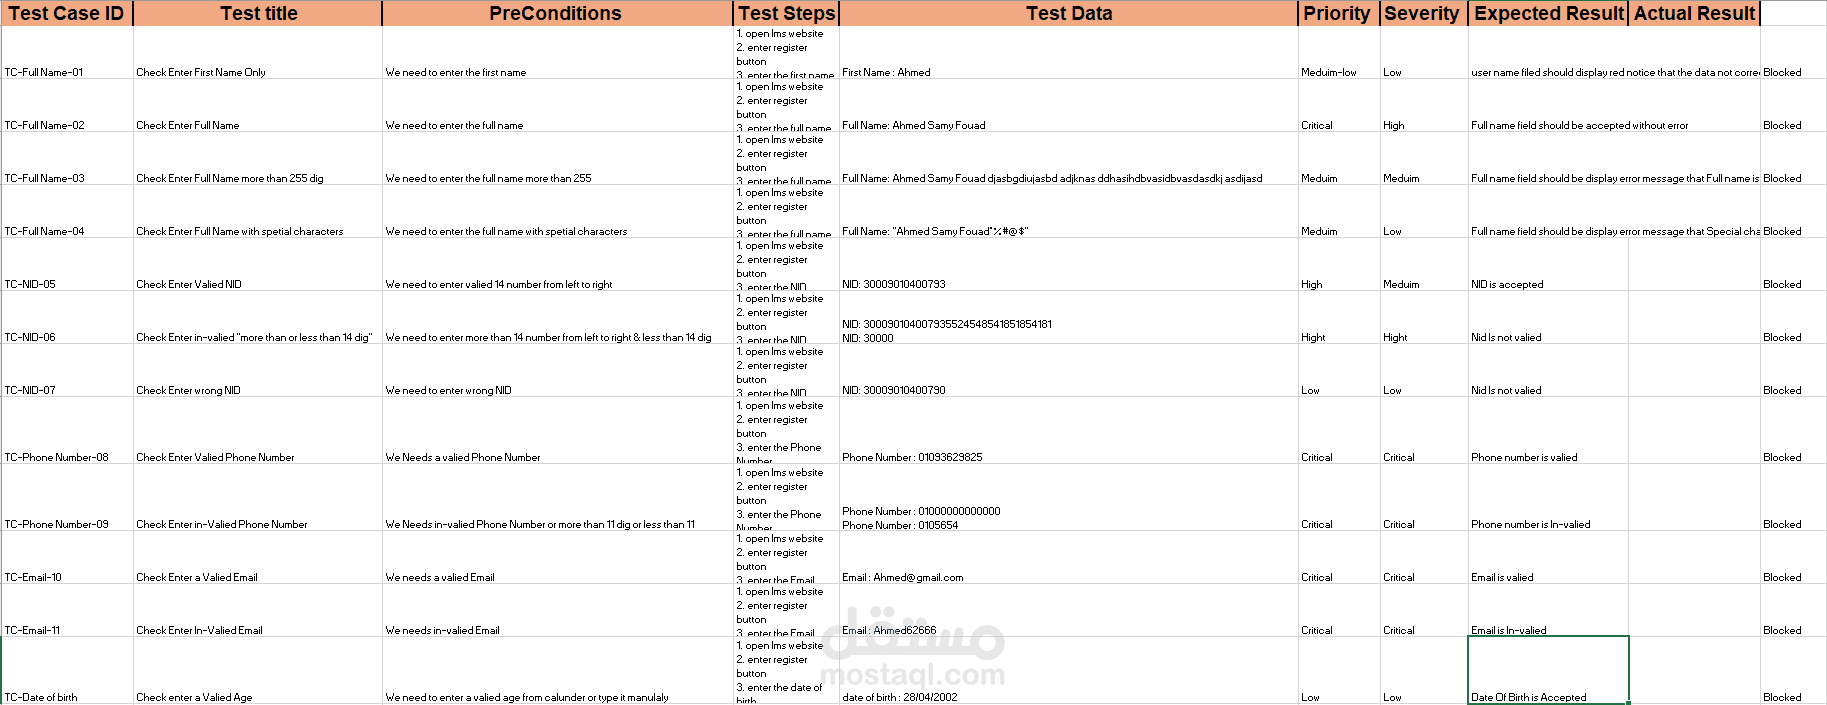Select 'We need to enter wrong NID' precondition
The image size is (1827, 705).
557,371
